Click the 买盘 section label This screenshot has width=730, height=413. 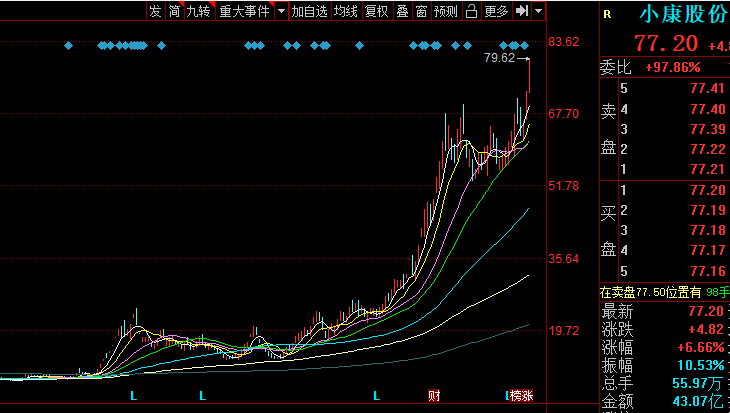pos(608,231)
